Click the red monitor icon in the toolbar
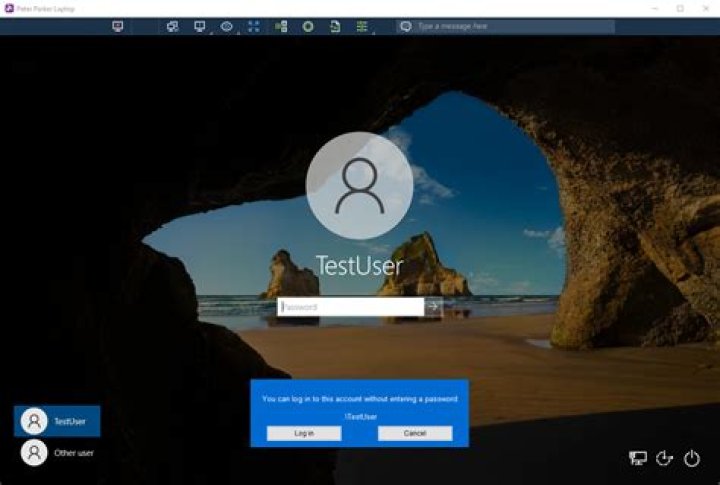 click(x=118, y=26)
